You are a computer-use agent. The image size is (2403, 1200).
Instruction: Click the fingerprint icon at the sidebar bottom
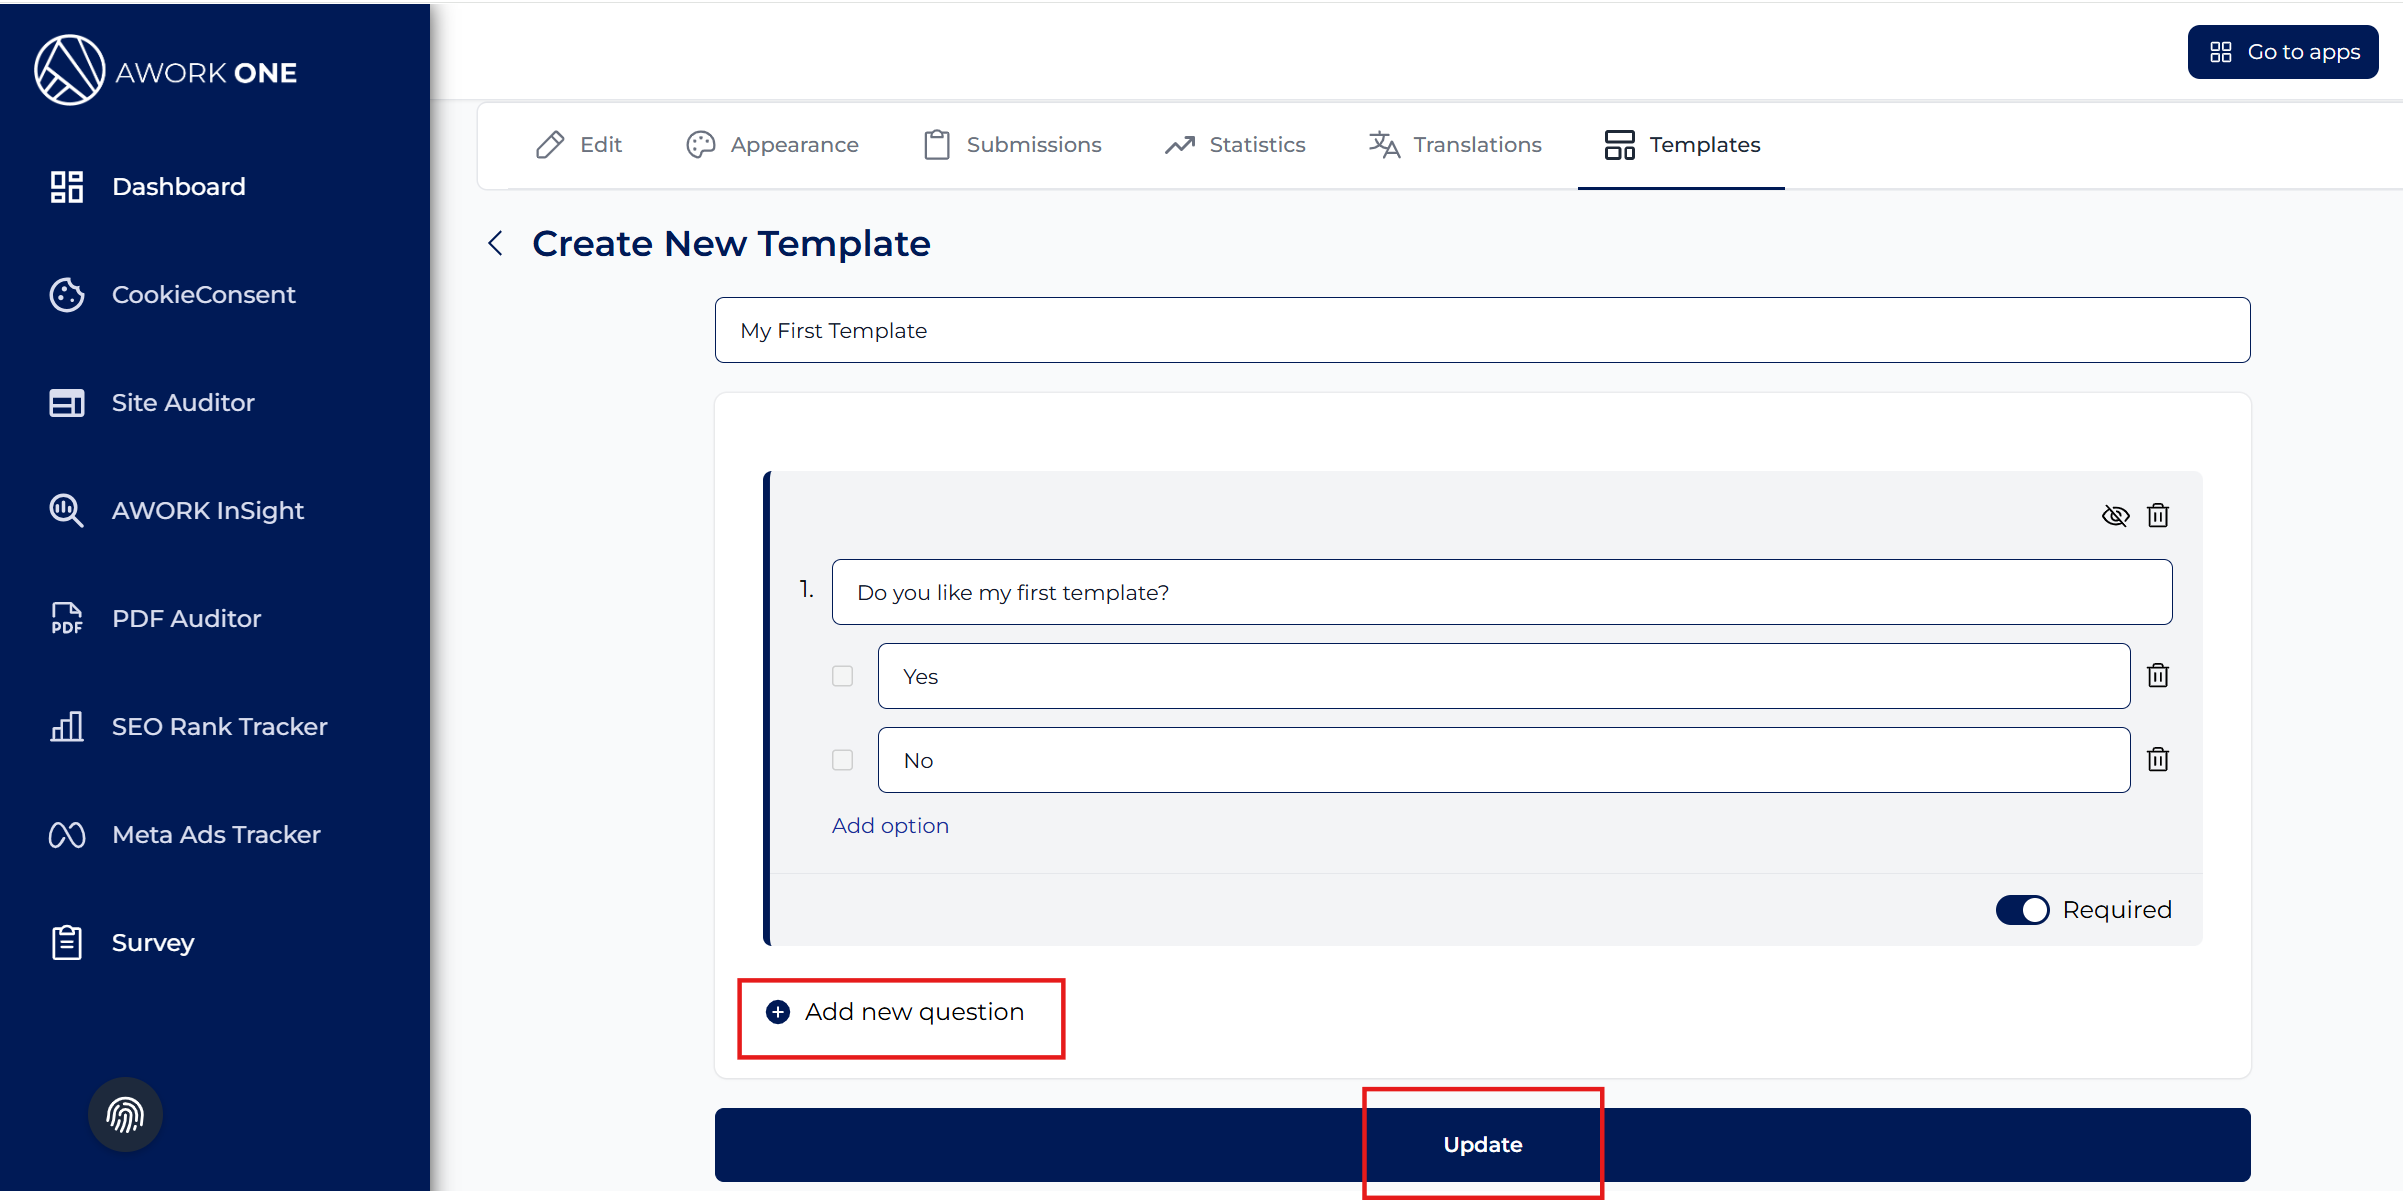(125, 1114)
